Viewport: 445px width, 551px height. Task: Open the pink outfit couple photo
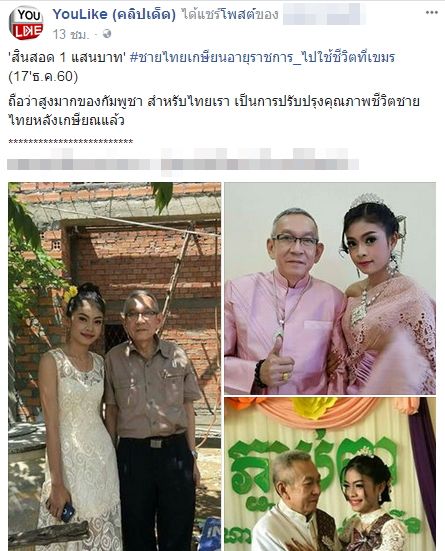click(330, 288)
